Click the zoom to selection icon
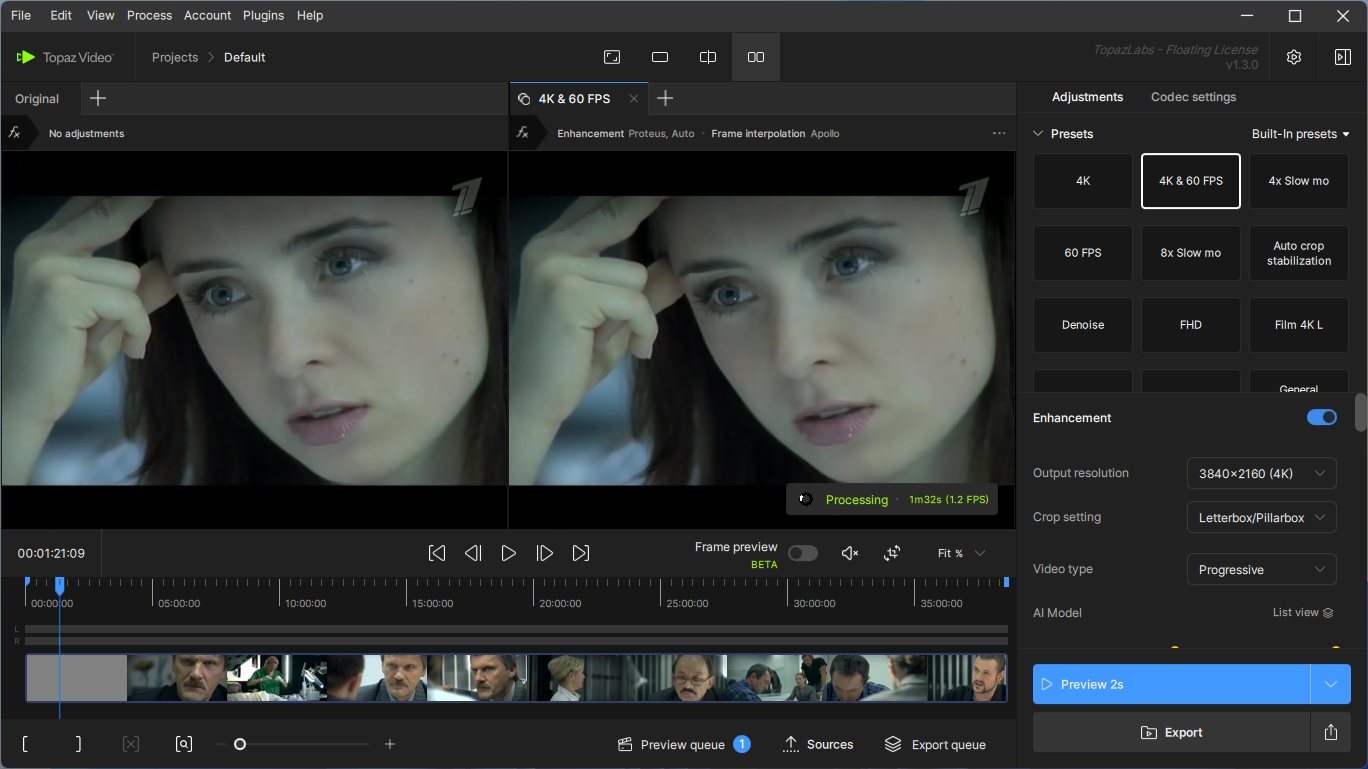Image resolution: width=1368 pixels, height=769 pixels. tap(183, 744)
